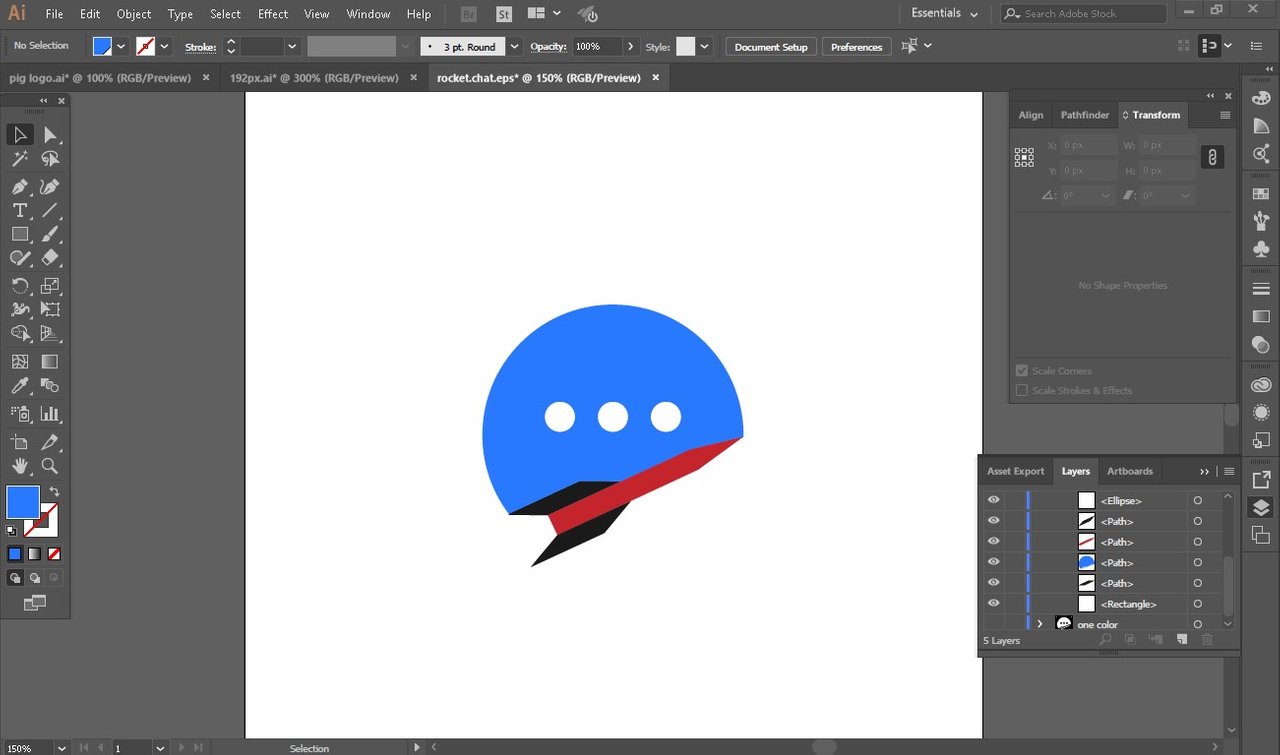Image resolution: width=1280 pixels, height=755 pixels.
Task: Toggle Scale Corners checkbox
Action: (1022, 371)
